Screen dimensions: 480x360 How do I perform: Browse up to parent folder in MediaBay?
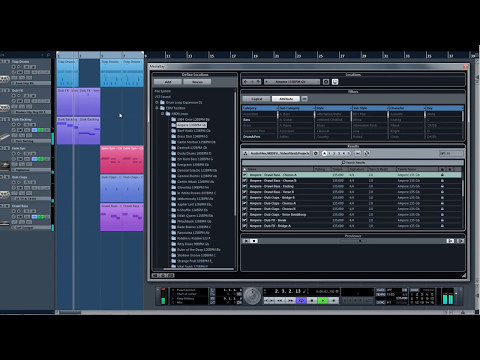click(x=258, y=82)
